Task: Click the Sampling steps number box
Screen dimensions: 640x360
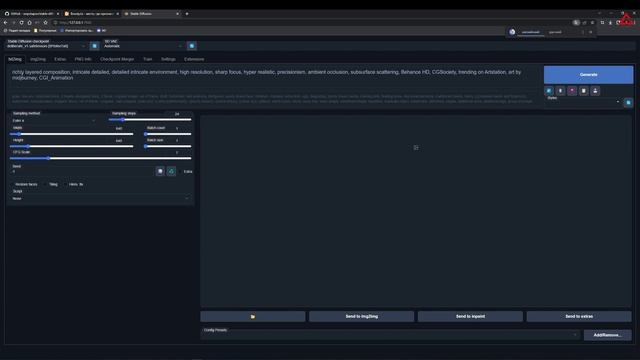Action: pos(178,114)
